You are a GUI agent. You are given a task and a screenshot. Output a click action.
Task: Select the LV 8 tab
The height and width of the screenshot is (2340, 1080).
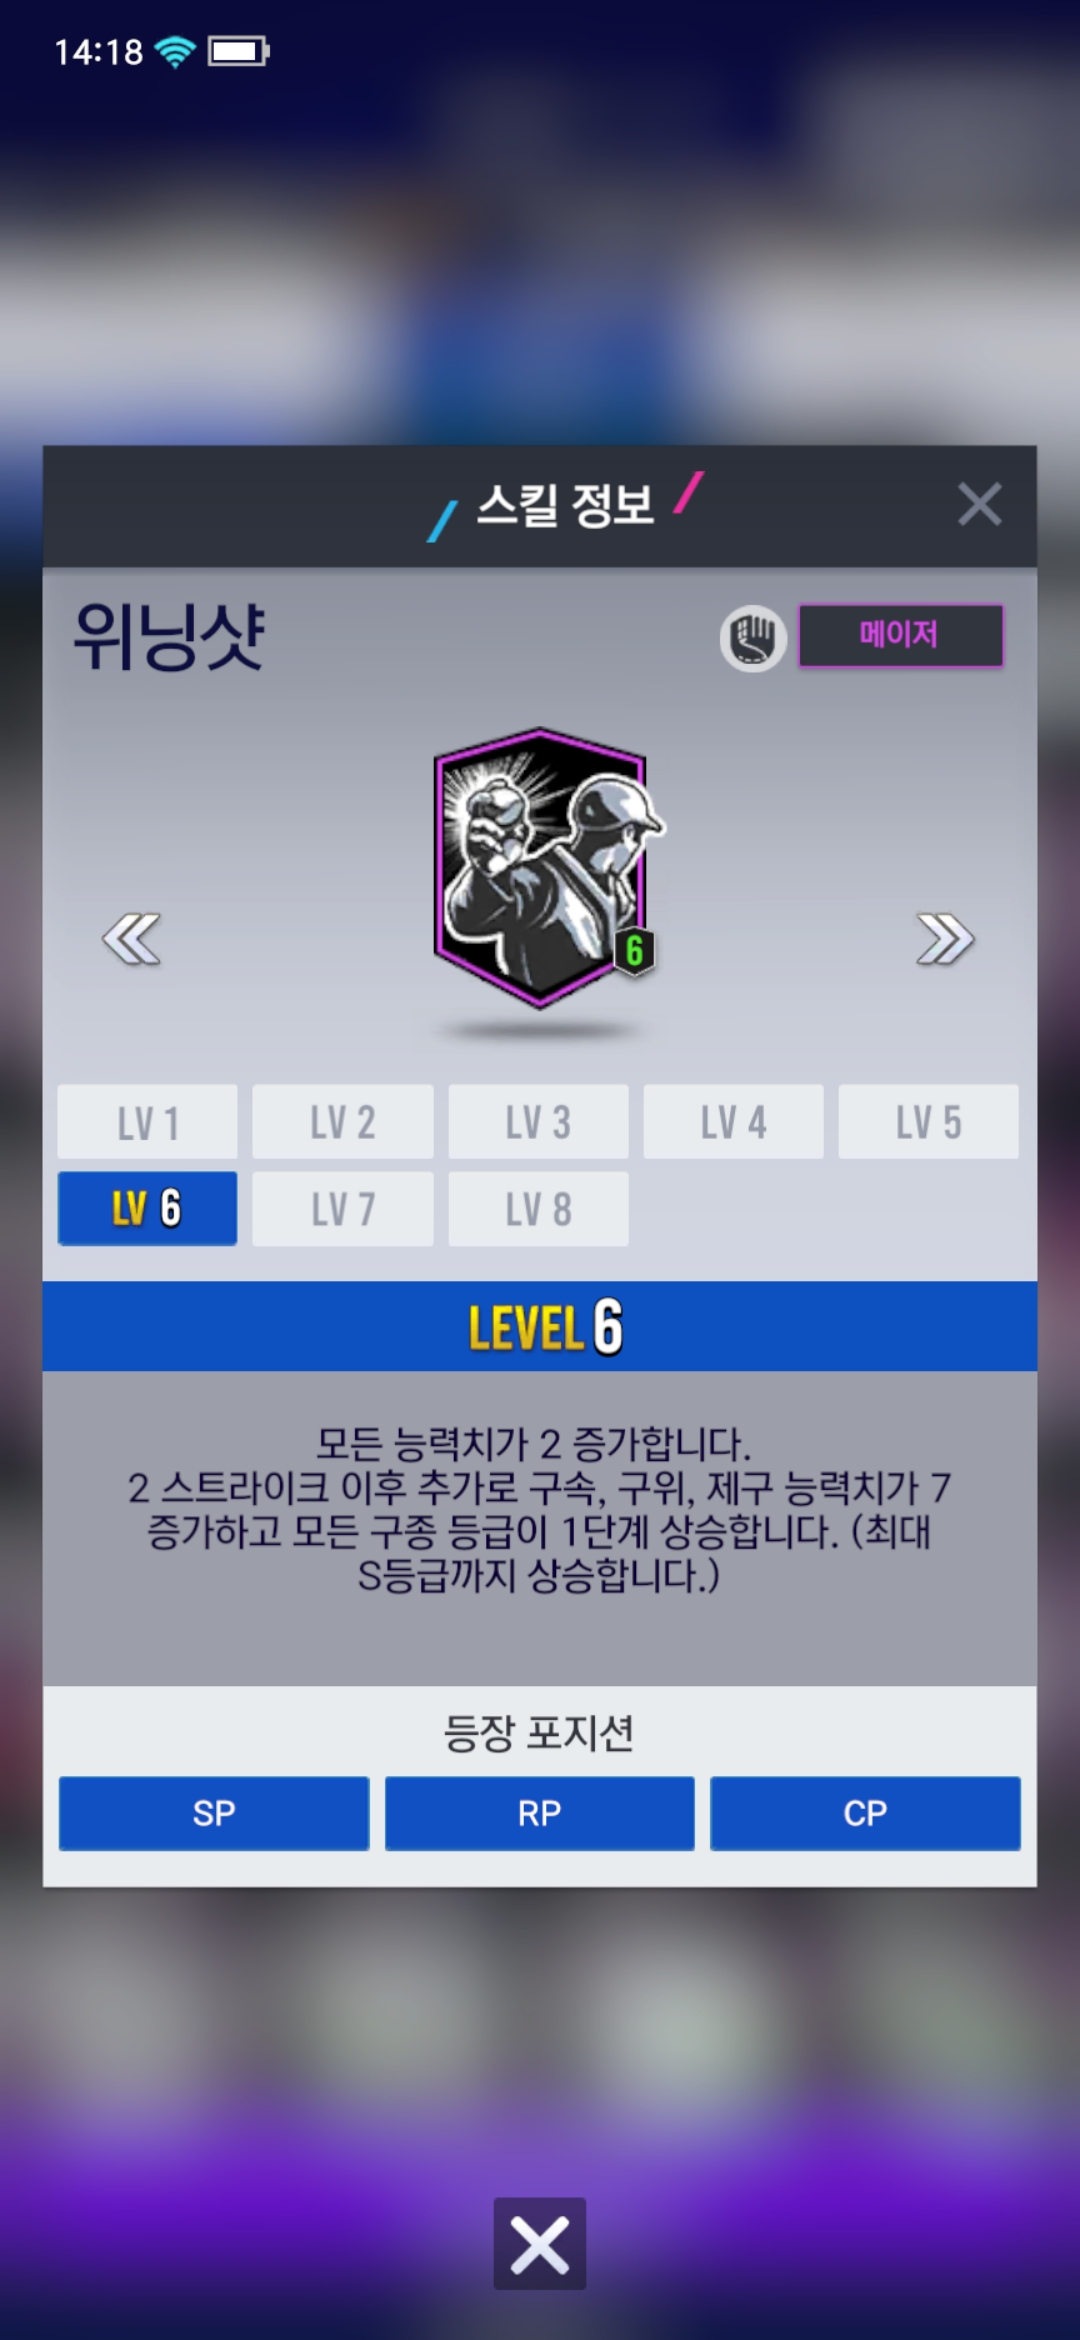538,1209
